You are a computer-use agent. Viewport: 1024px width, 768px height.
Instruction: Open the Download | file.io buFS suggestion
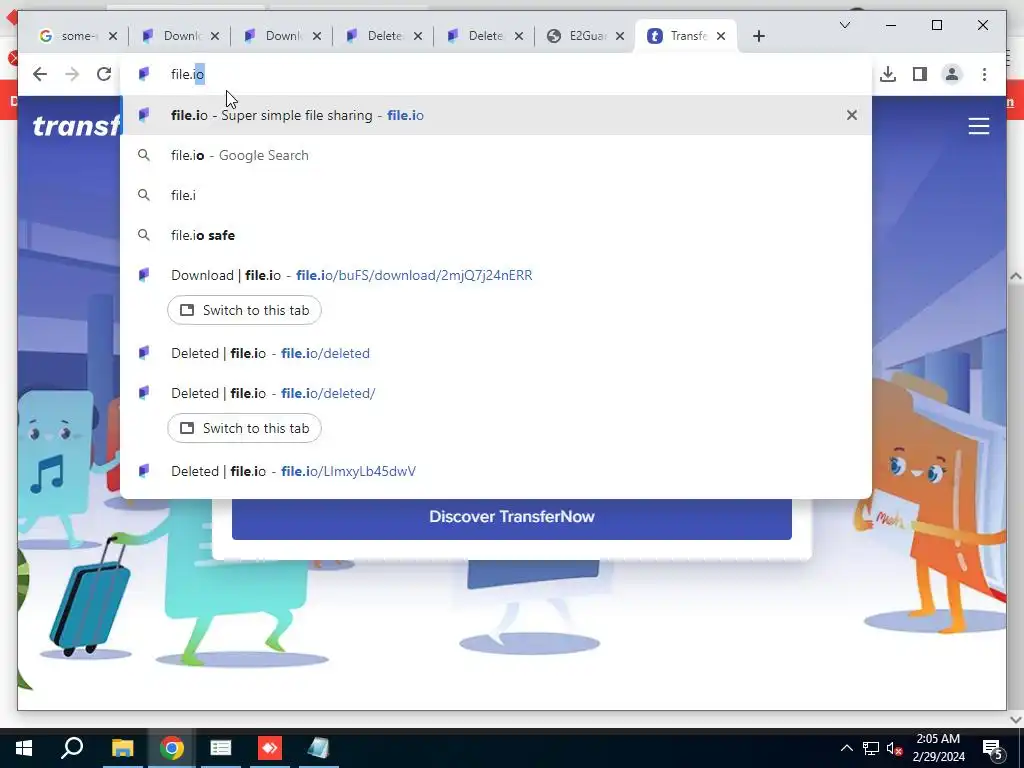496,275
